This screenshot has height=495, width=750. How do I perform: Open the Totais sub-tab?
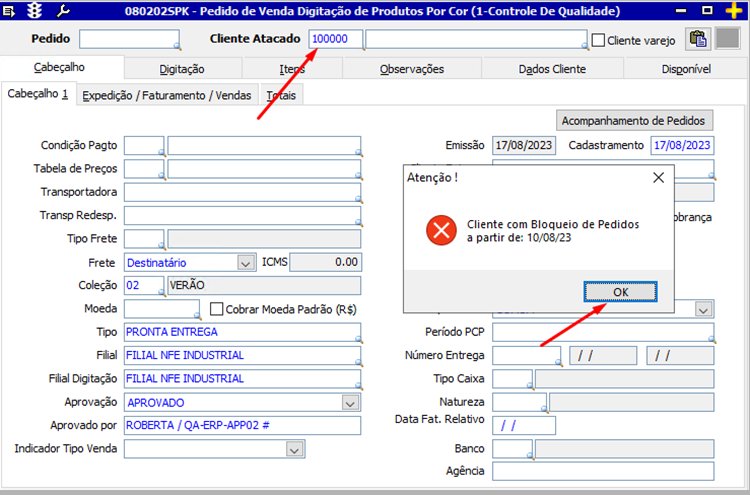pos(281,95)
